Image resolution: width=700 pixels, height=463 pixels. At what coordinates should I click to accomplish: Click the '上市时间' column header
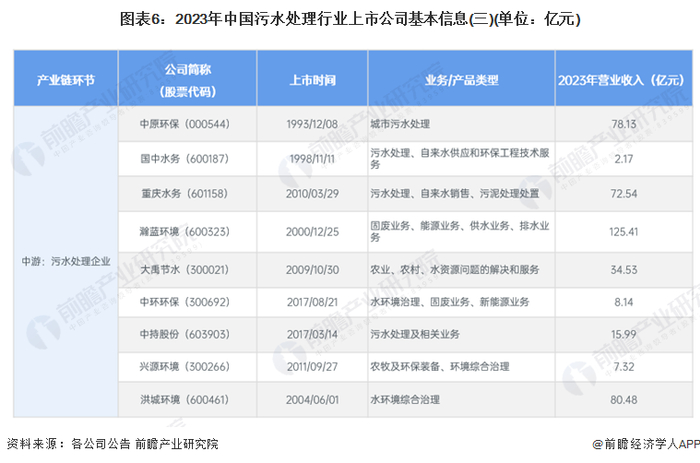click(x=312, y=80)
